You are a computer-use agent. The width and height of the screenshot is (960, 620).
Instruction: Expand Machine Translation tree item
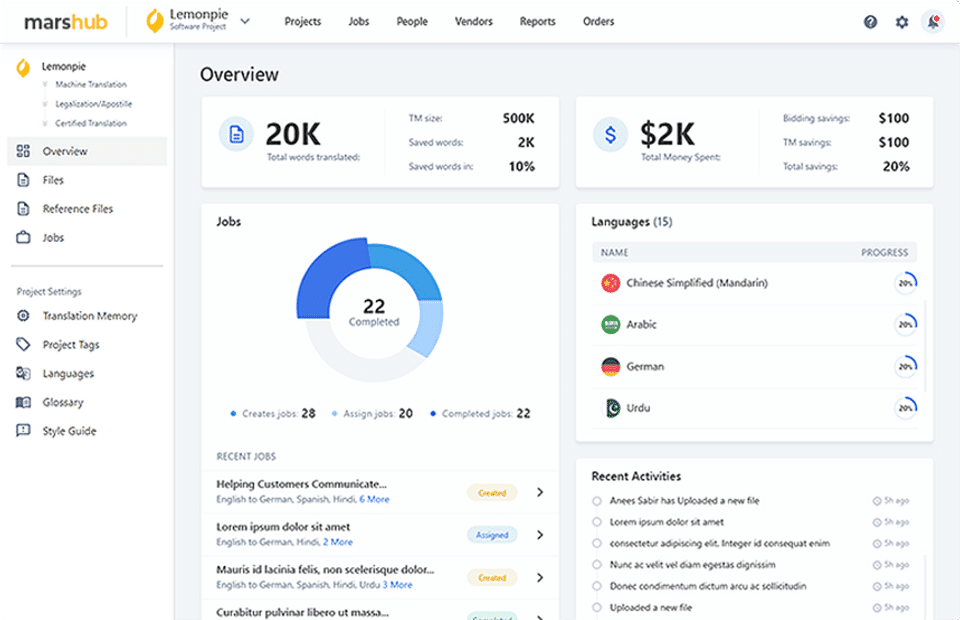click(x=45, y=84)
